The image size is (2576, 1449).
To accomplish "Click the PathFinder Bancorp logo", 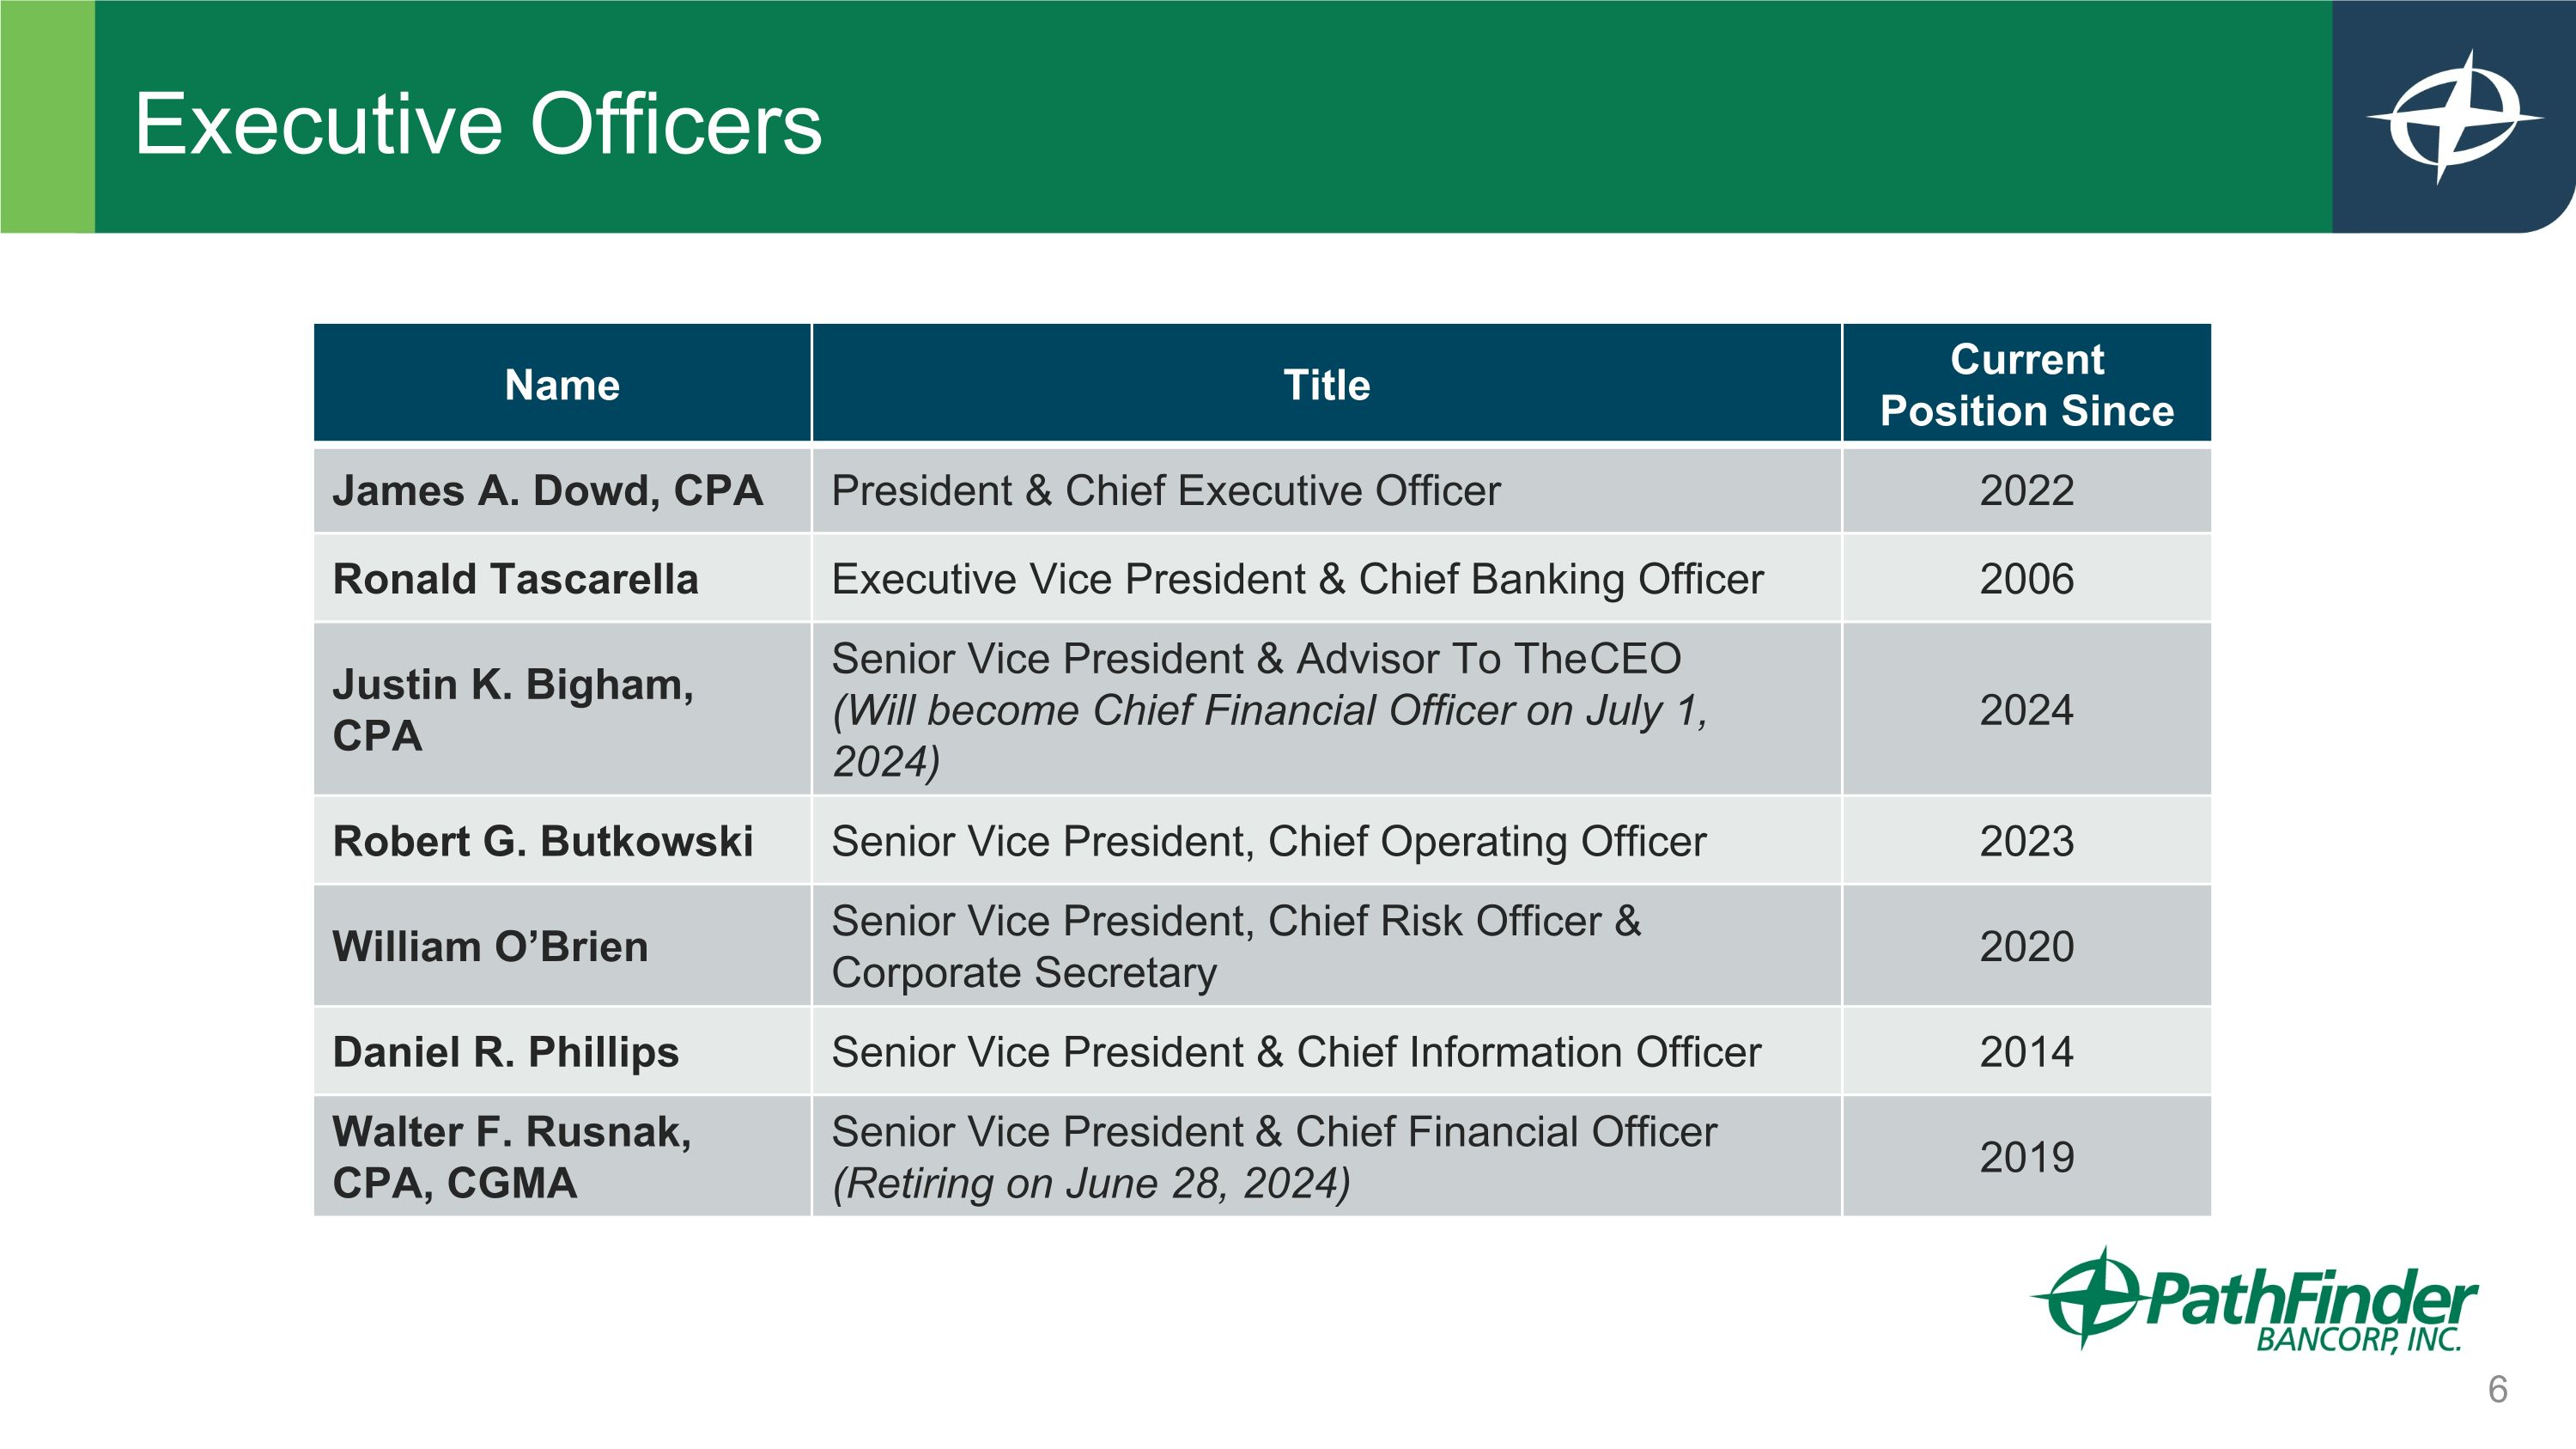I will [x=2255, y=1302].
